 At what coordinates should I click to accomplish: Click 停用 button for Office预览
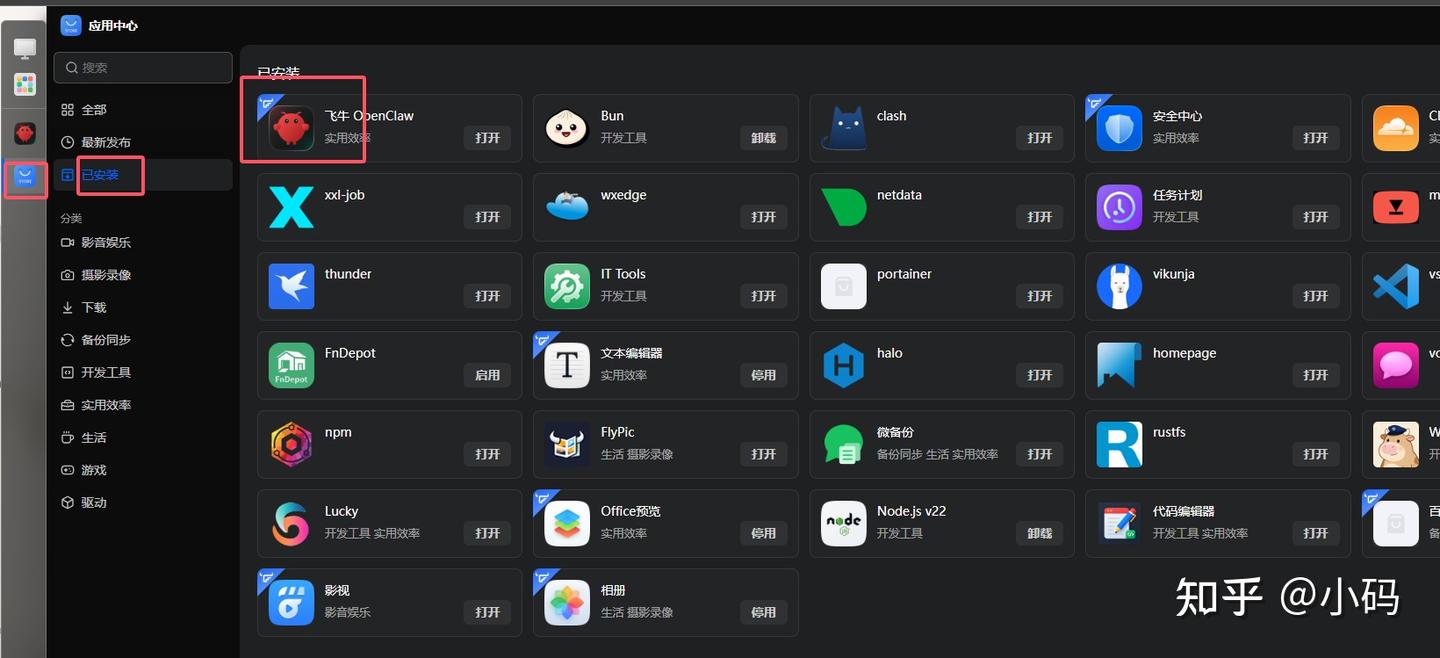pos(764,533)
